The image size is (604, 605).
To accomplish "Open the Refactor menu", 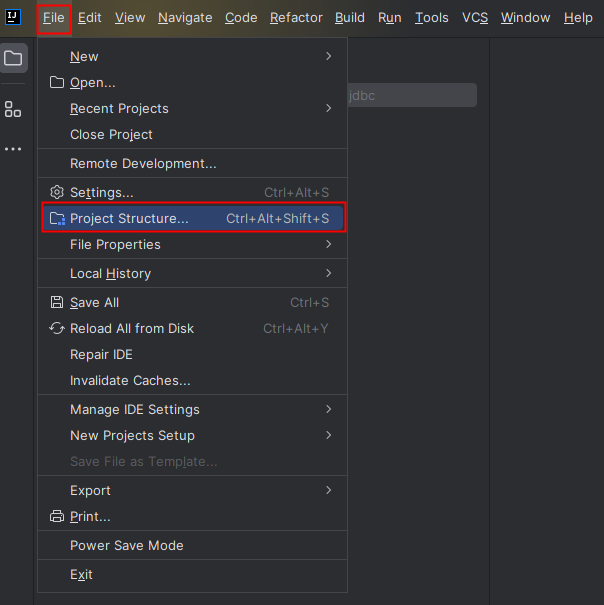I will coord(296,17).
